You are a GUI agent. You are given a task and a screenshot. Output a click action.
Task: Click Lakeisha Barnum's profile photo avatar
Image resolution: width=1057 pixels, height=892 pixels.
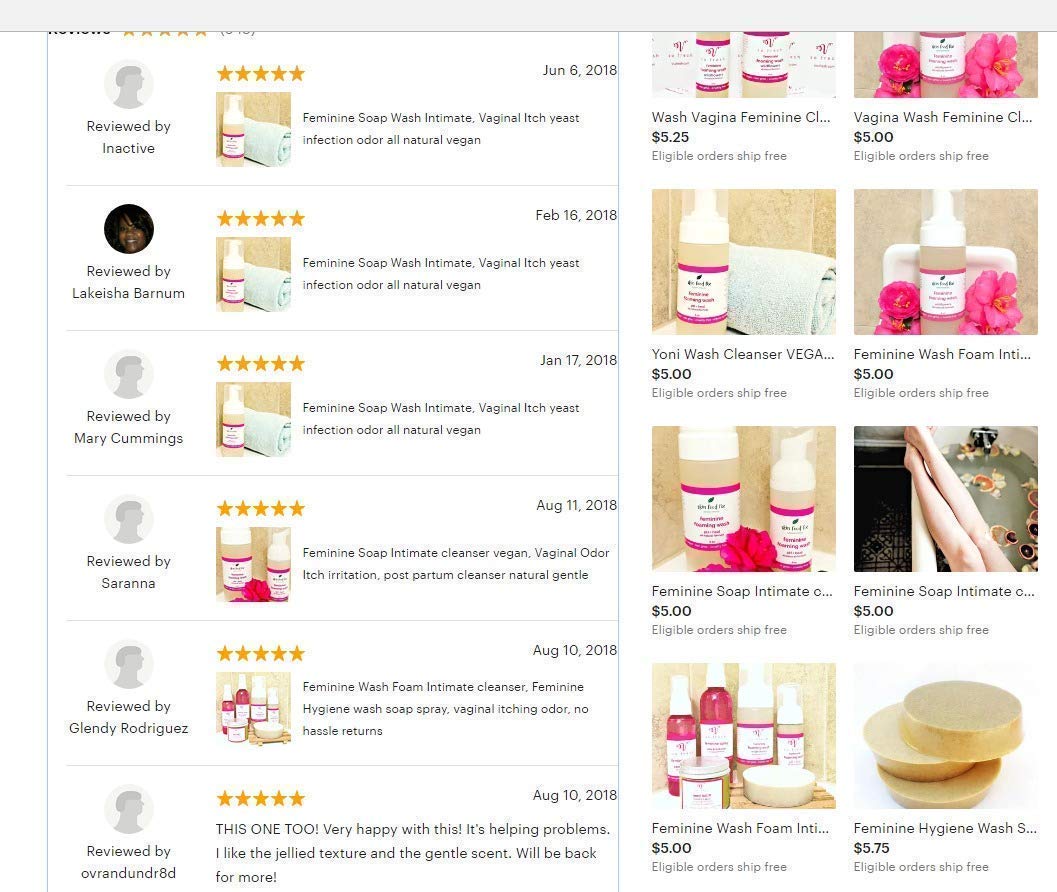coord(129,229)
